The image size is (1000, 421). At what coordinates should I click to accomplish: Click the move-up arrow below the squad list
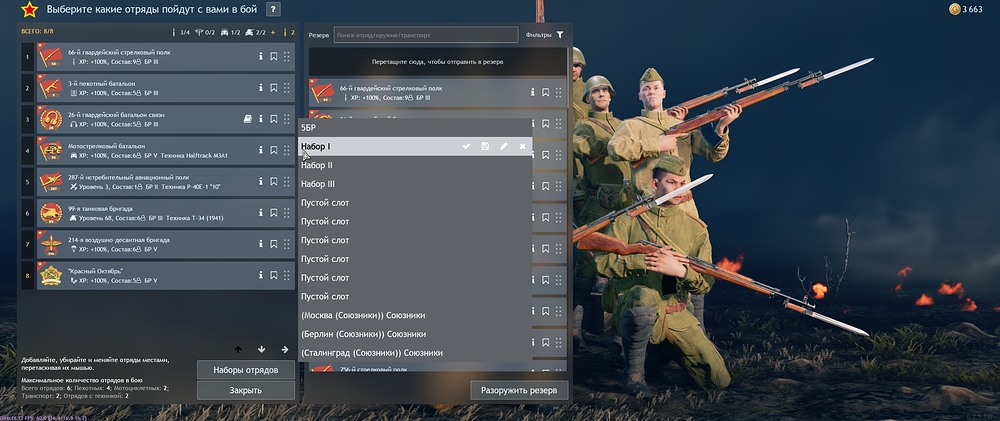tap(238, 350)
